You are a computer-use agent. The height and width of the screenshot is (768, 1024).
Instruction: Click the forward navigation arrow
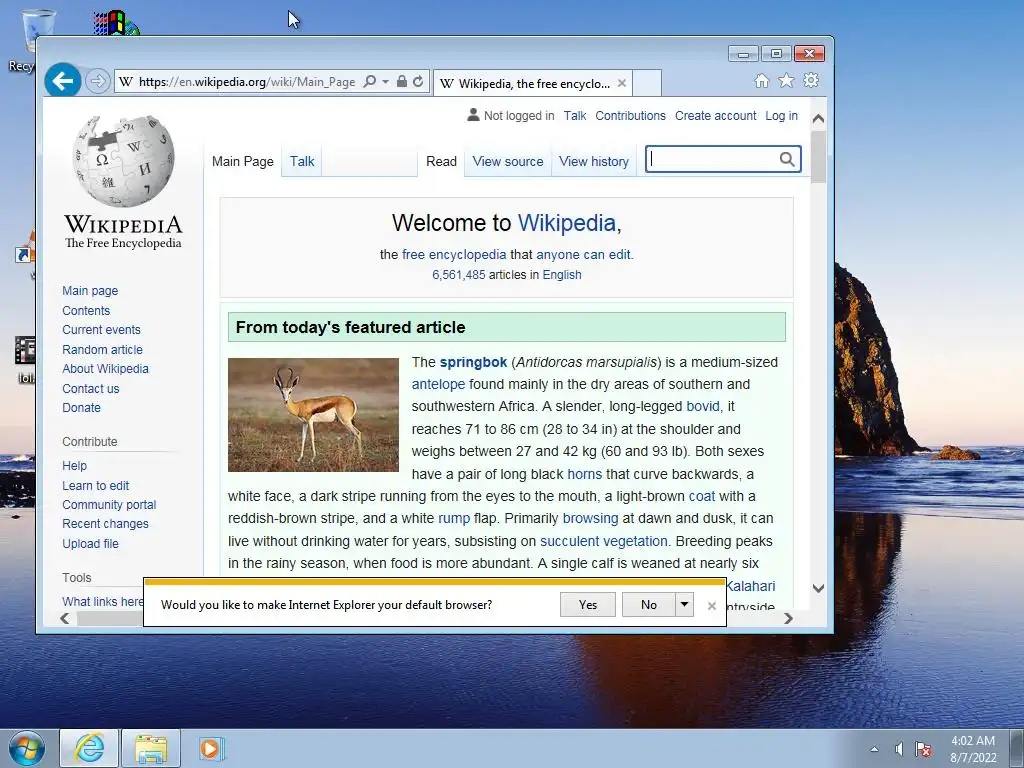[x=98, y=81]
